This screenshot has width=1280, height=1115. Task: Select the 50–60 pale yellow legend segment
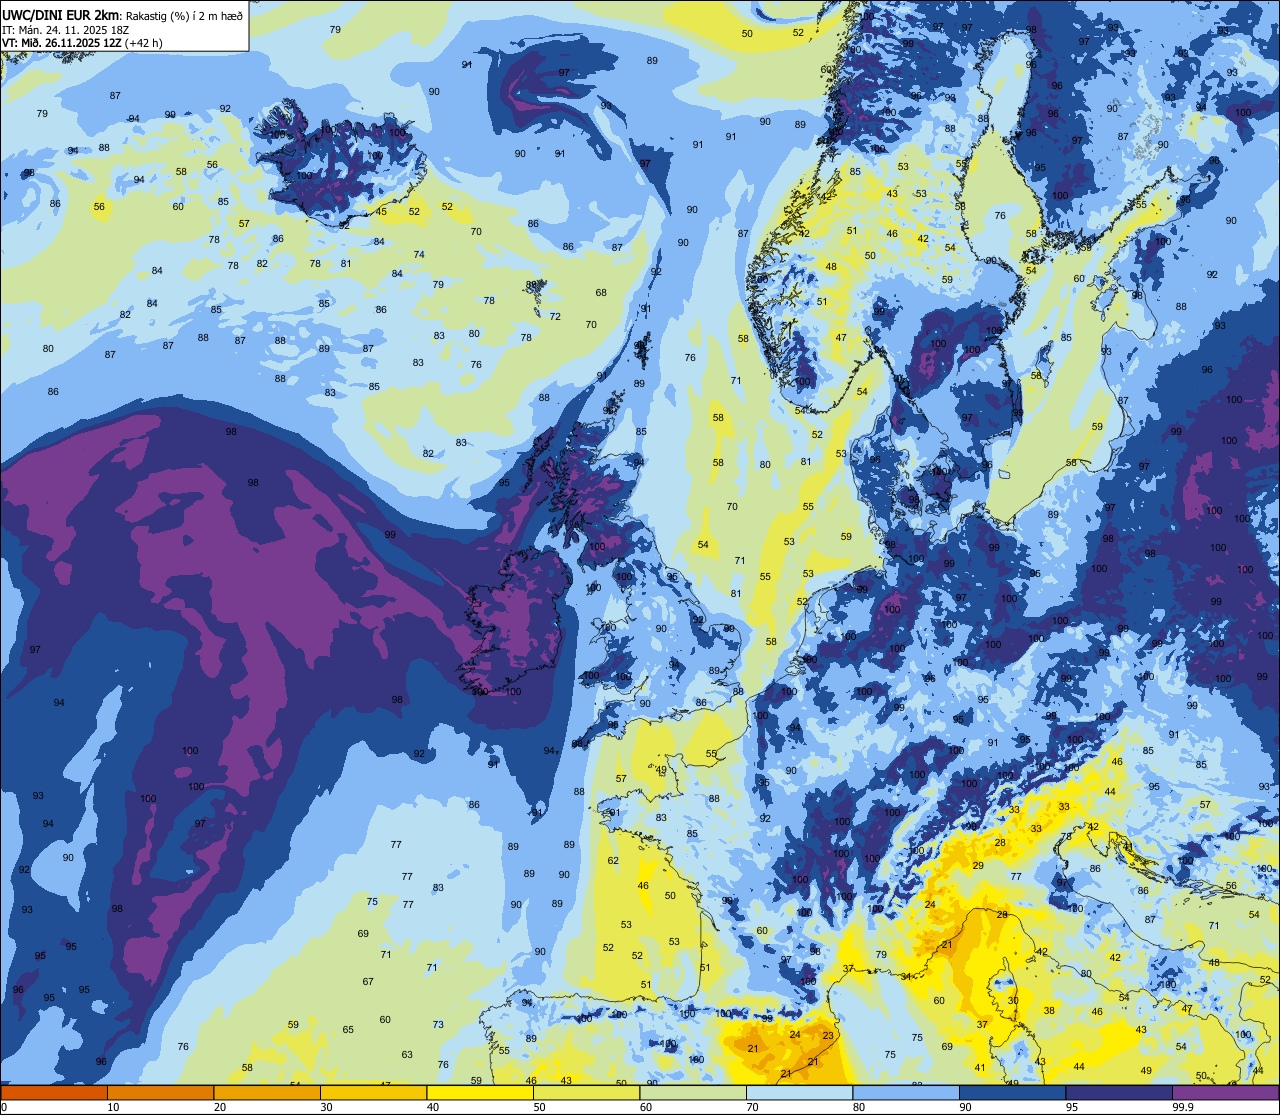(586, 1092)
